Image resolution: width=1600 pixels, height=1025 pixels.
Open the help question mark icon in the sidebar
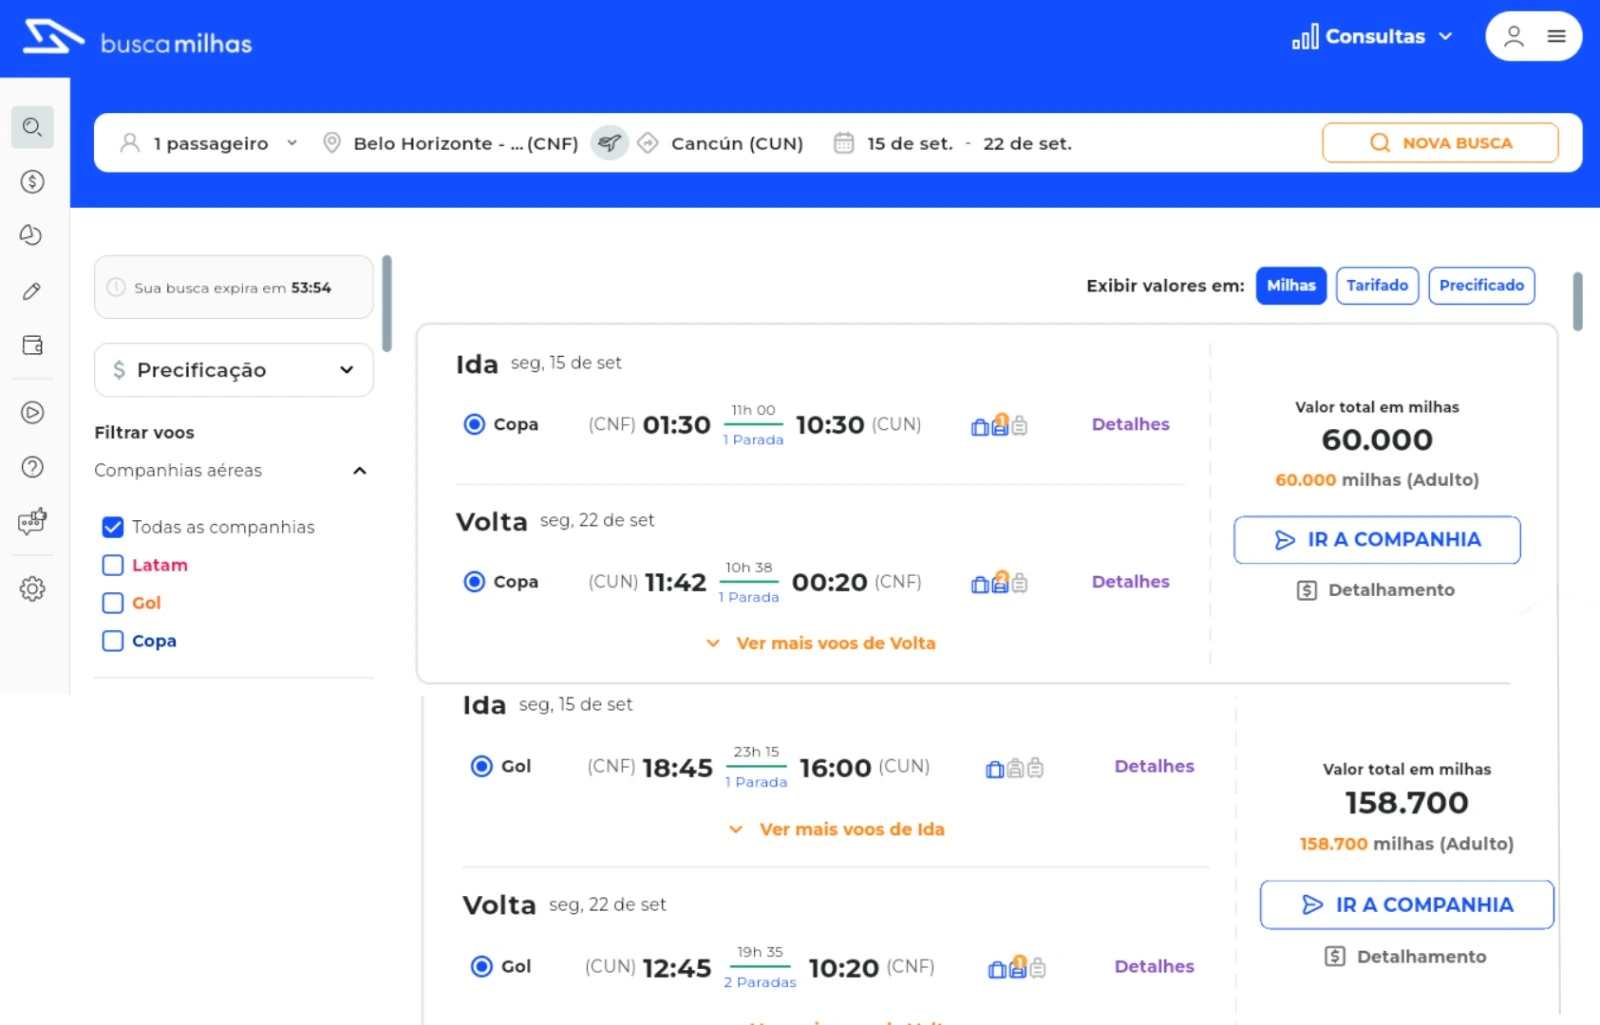coord(32,467)
